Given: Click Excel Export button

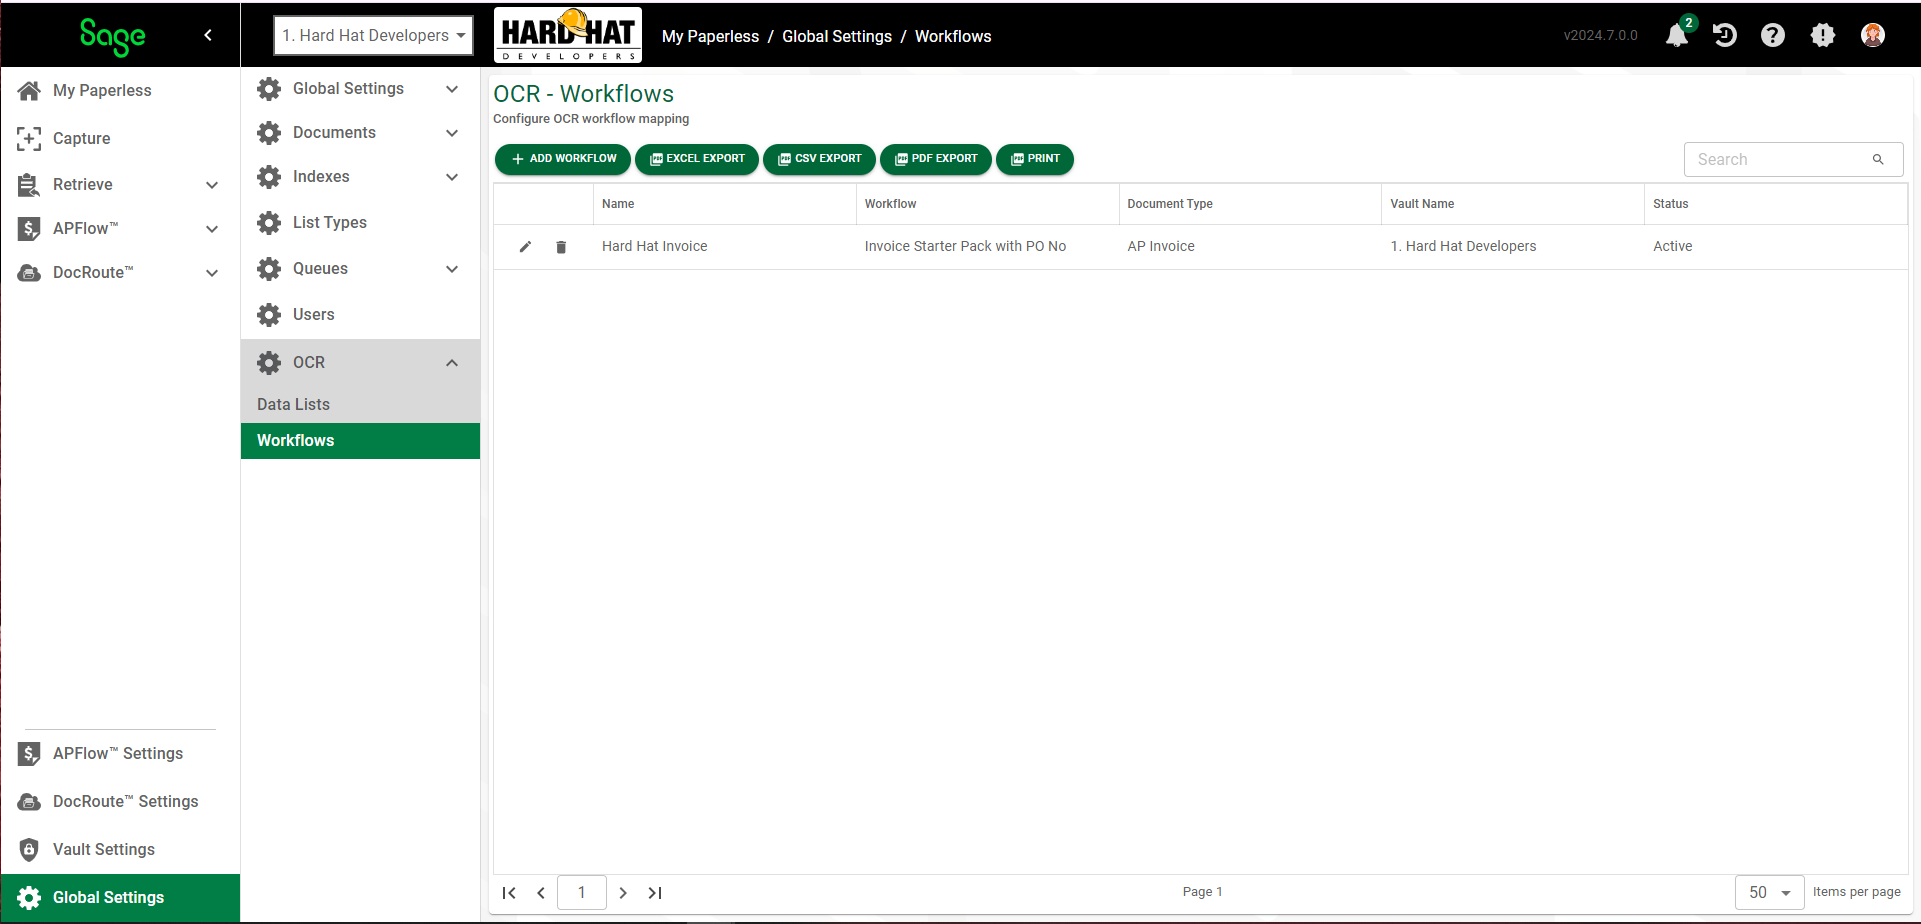Looking at the screenshot, I should click(697, 159).
